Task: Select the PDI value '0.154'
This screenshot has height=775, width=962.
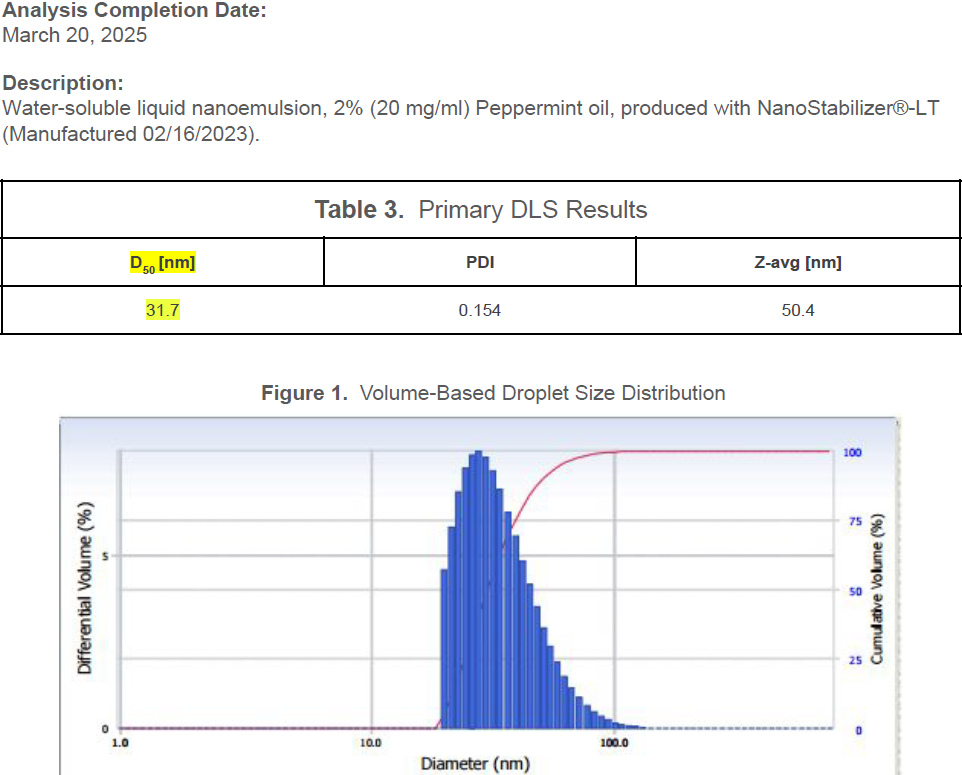Action: [x=479, y=310]
